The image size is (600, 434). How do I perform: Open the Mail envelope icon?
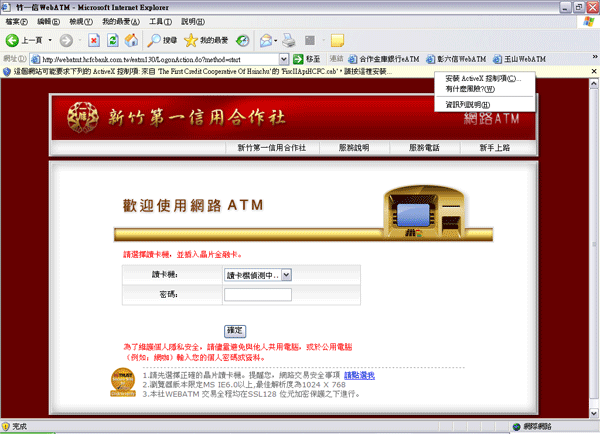pyautogui.click(x=266, y=40)
